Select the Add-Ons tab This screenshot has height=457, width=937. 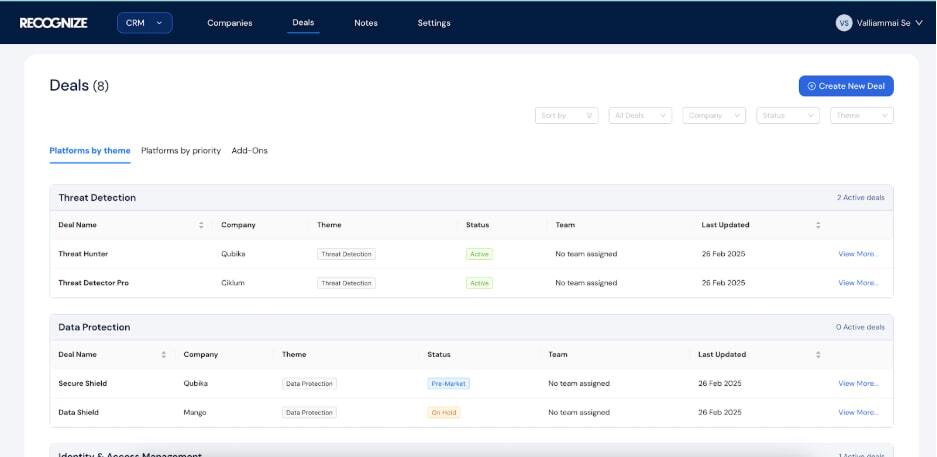coord(249,150)
